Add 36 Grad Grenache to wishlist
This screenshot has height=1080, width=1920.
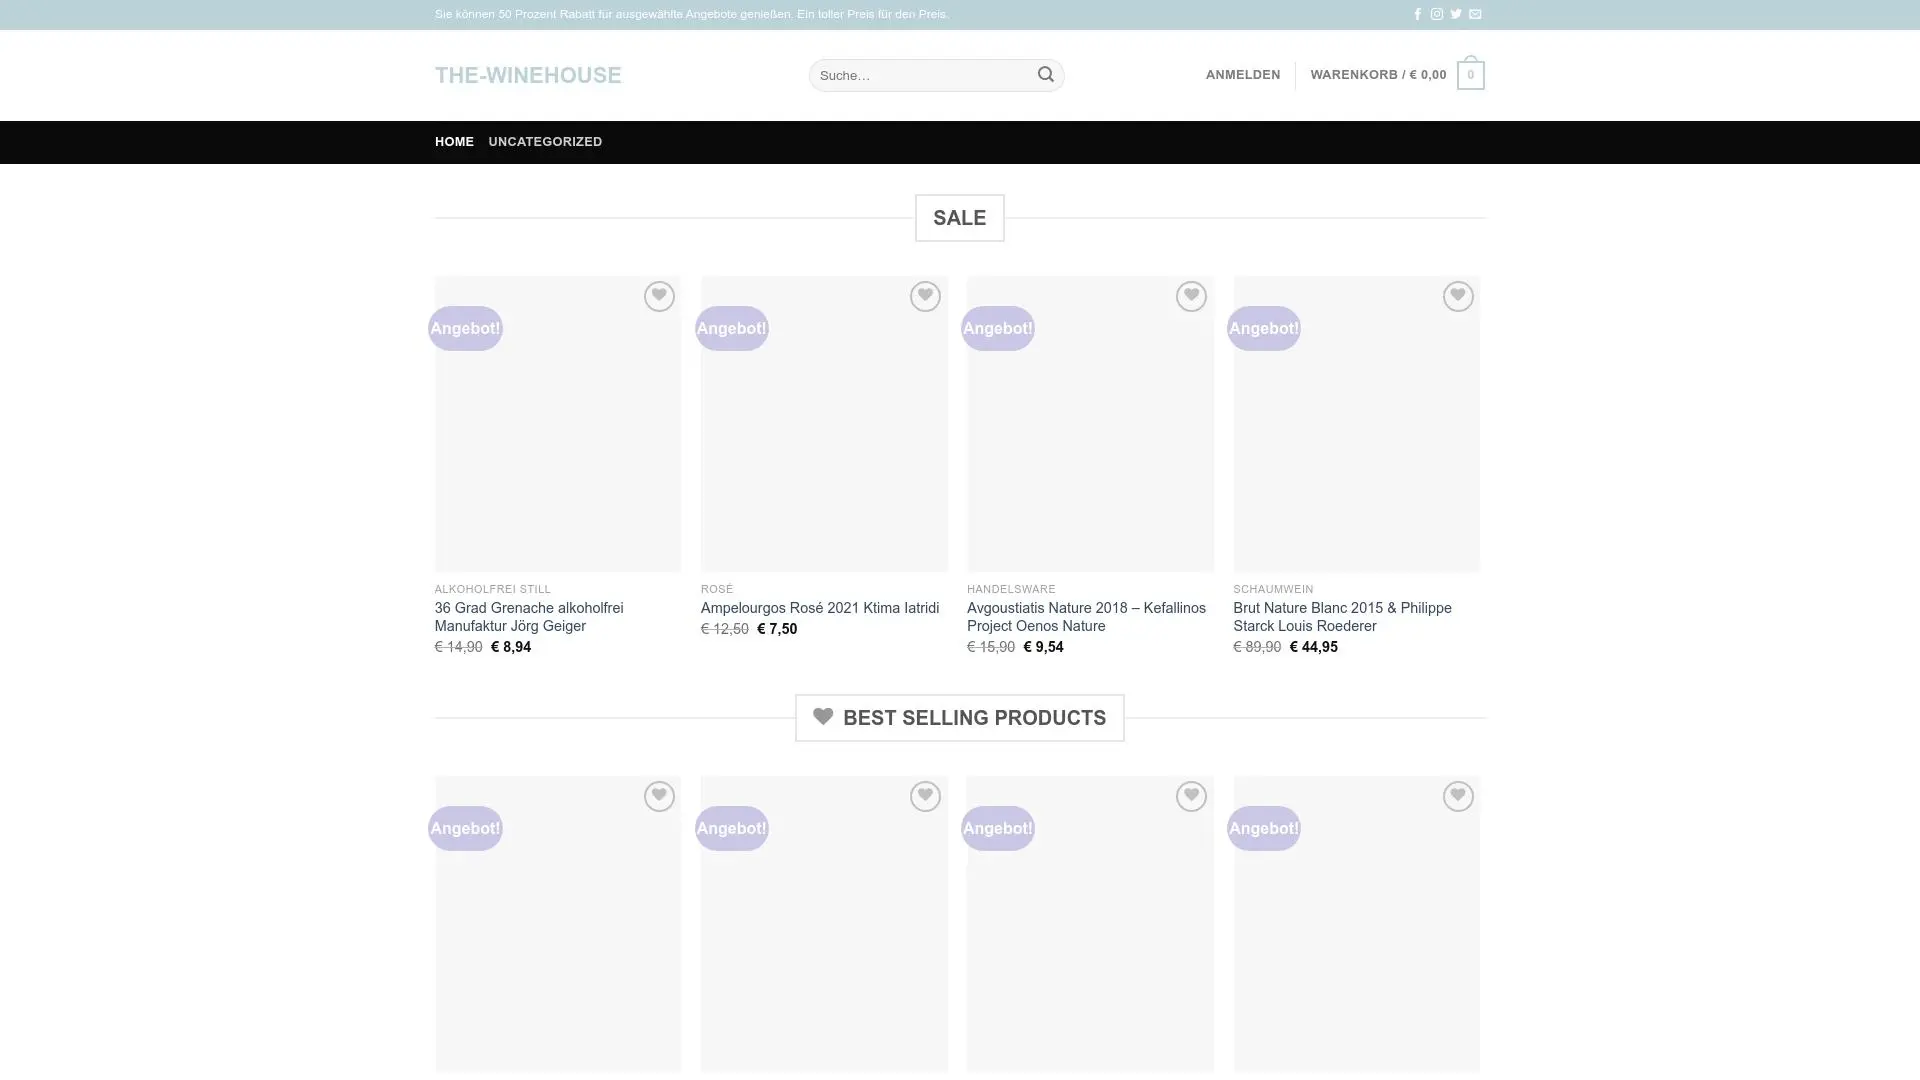pos(658,296)
